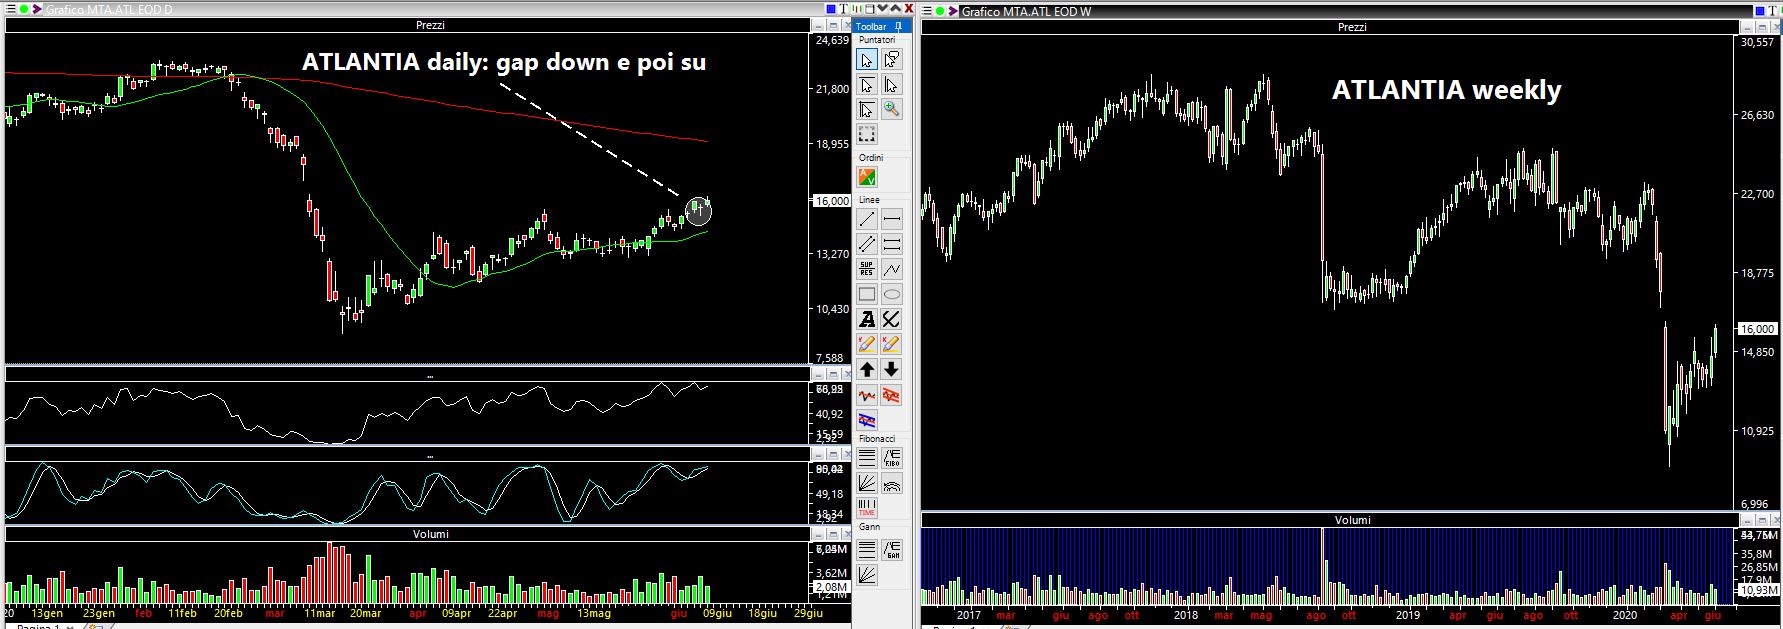This screenshot has height=629, width=1783.
Task: Click the 30,557 value on weekly price axis
Action: 1757,43
